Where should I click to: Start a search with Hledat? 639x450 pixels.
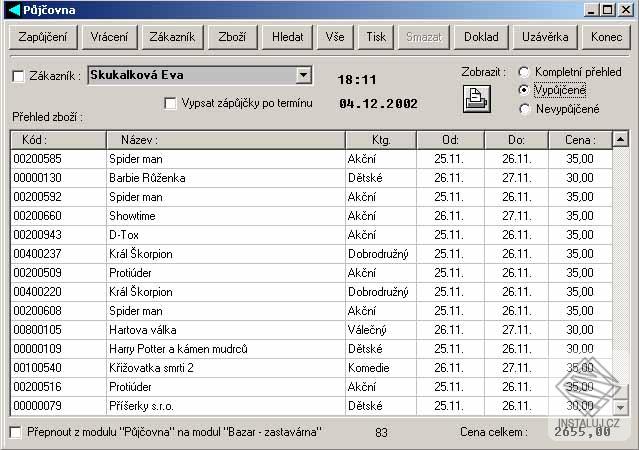287,37
